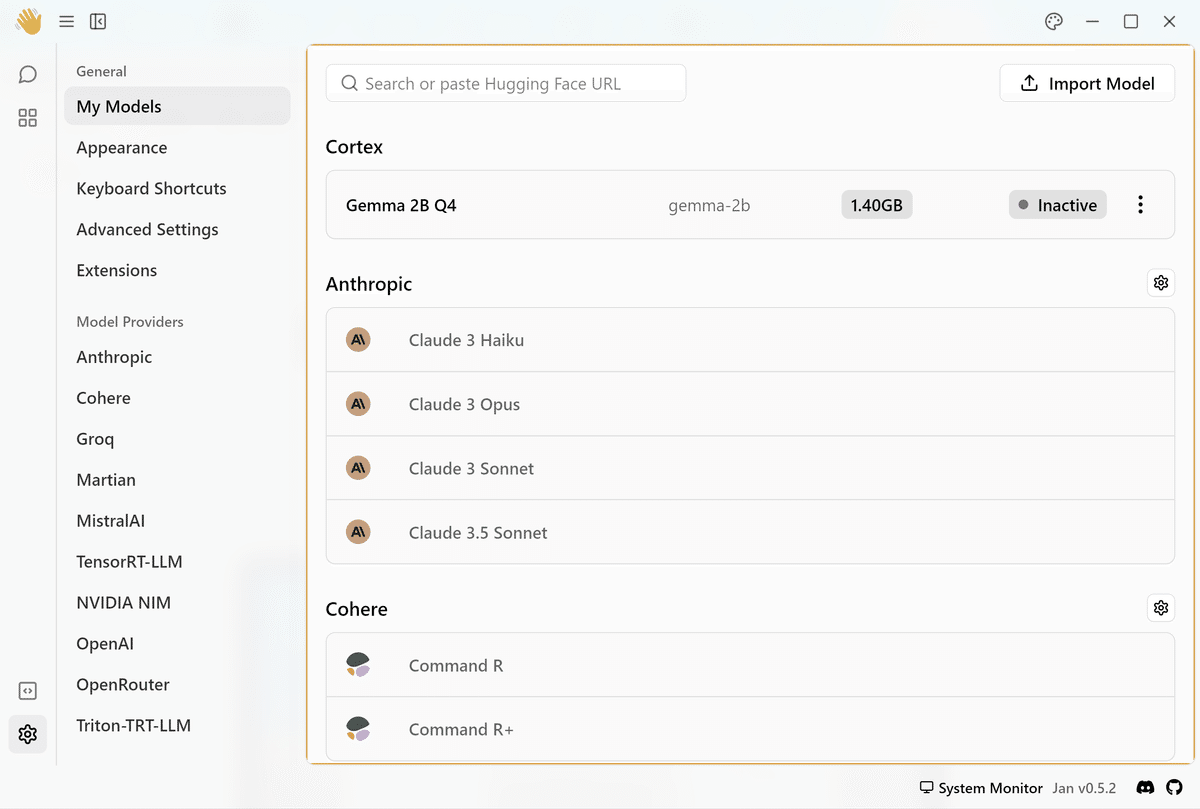Click the Jan waving hand logo
Screen dimensions: 1200x809
tap(28, 21)
